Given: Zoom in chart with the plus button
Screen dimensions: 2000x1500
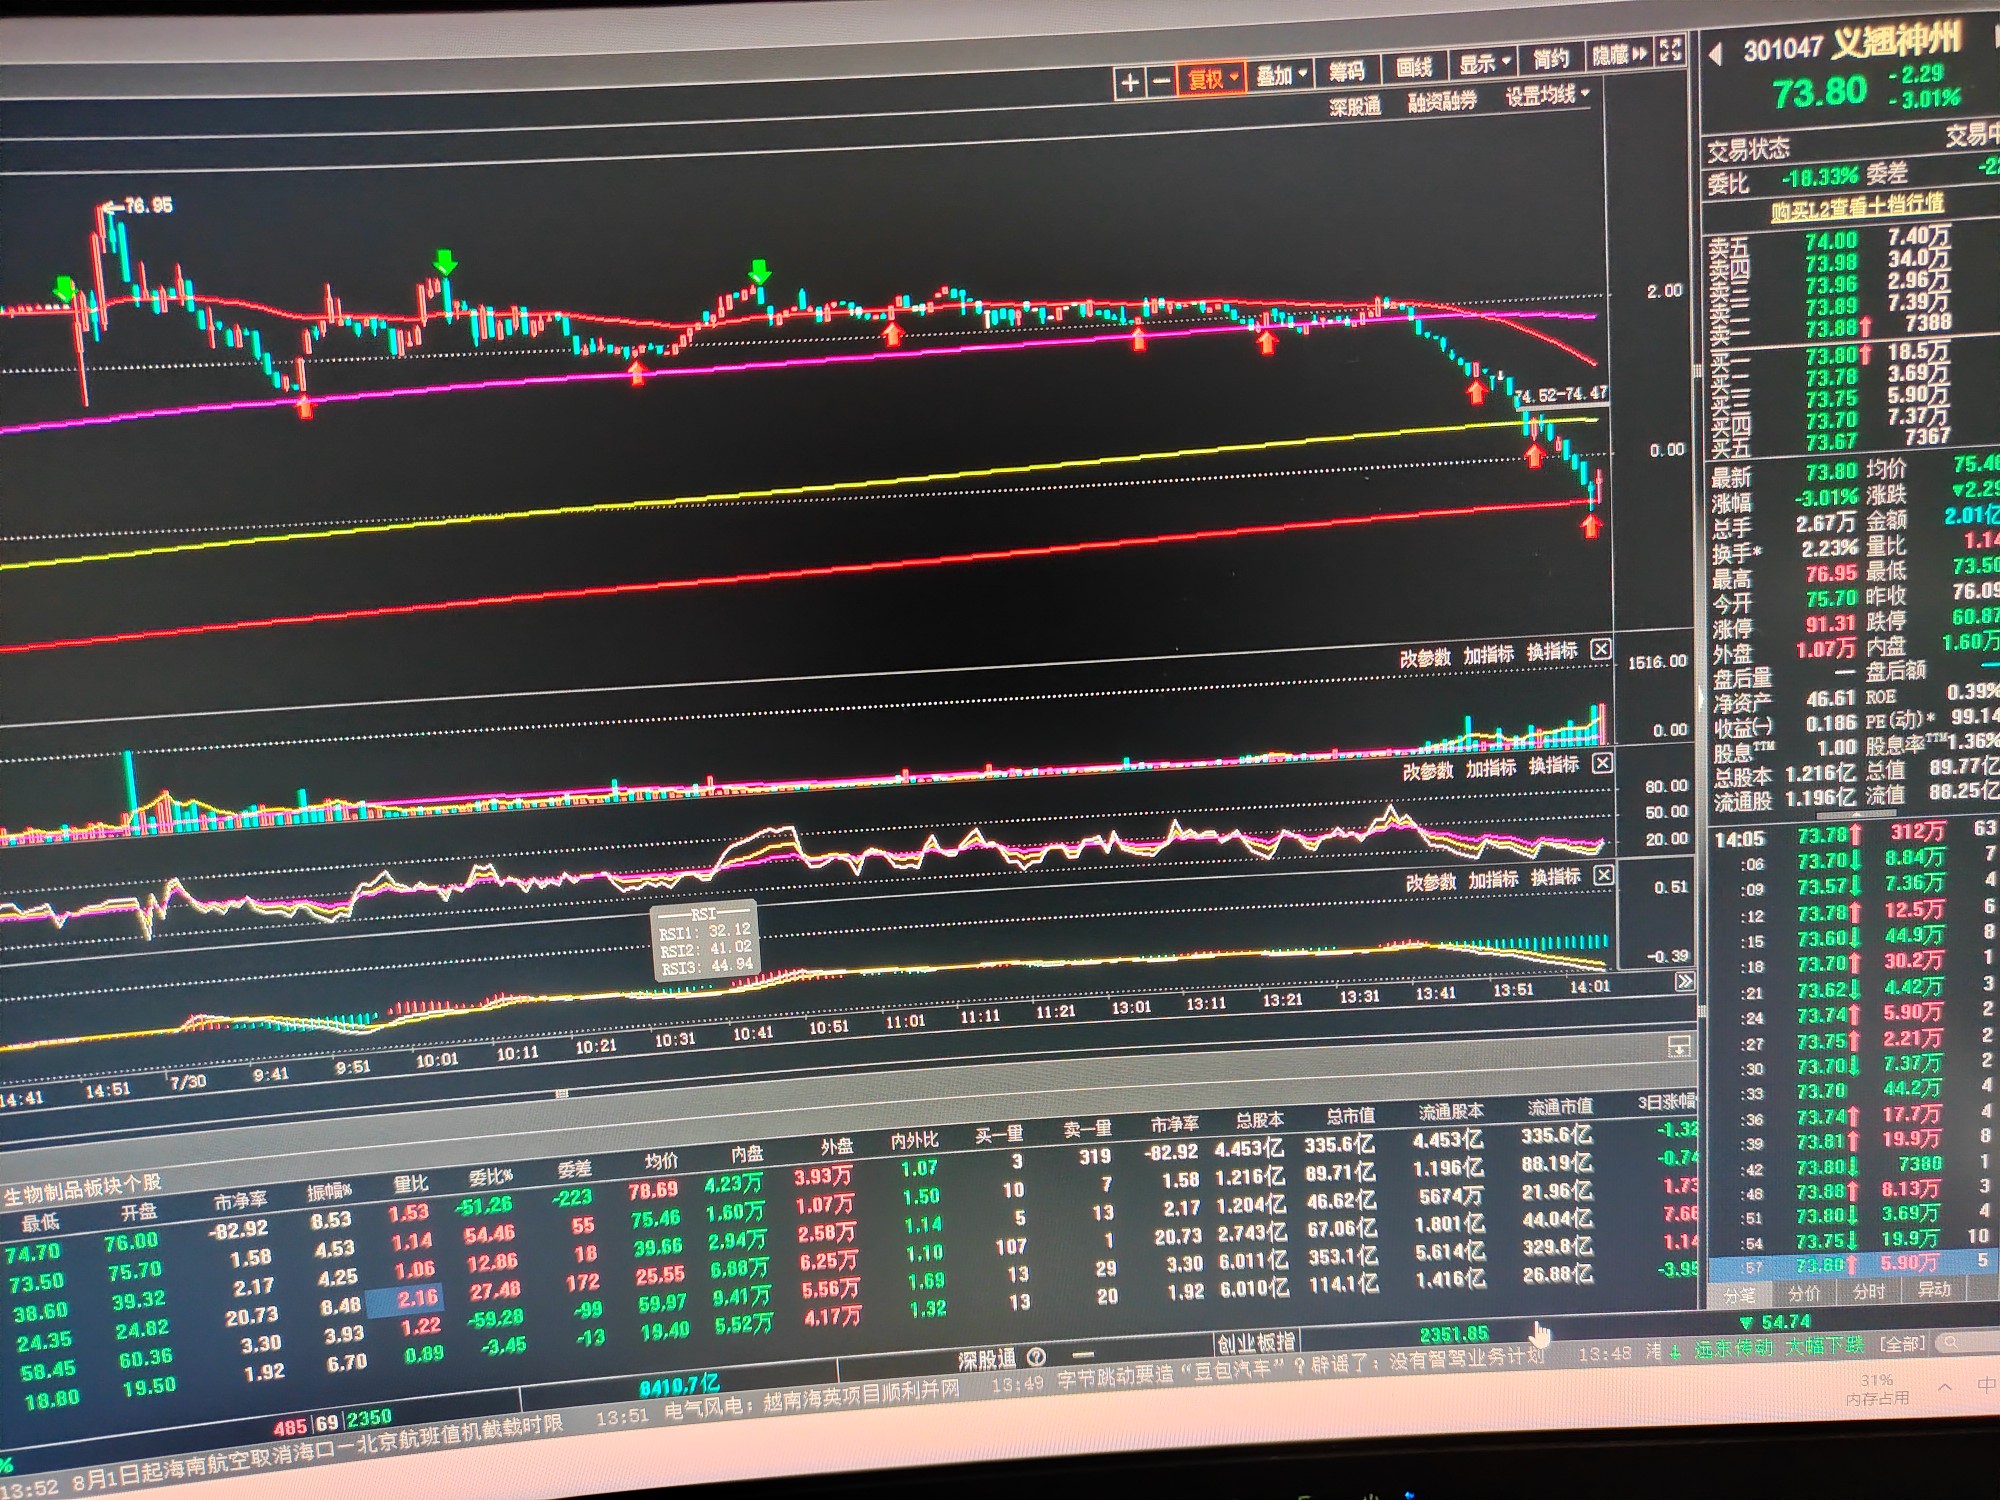Looking at the screenshot, I should 1130,83.
